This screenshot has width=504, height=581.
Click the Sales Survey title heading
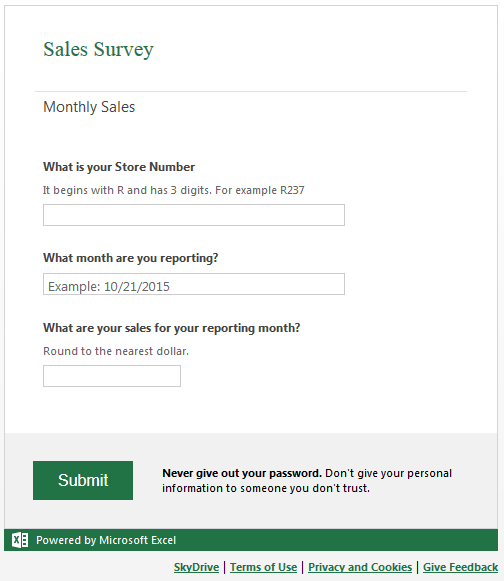[98, 49]
